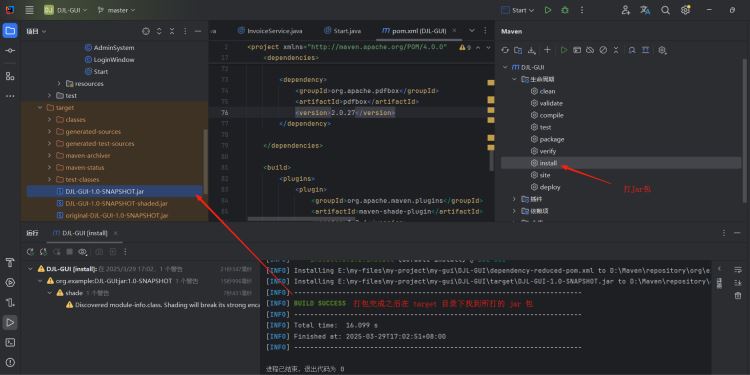This screenshot has height=375, width=750.
Task: Open the Terminal tool window
Action: pos(10,342)
